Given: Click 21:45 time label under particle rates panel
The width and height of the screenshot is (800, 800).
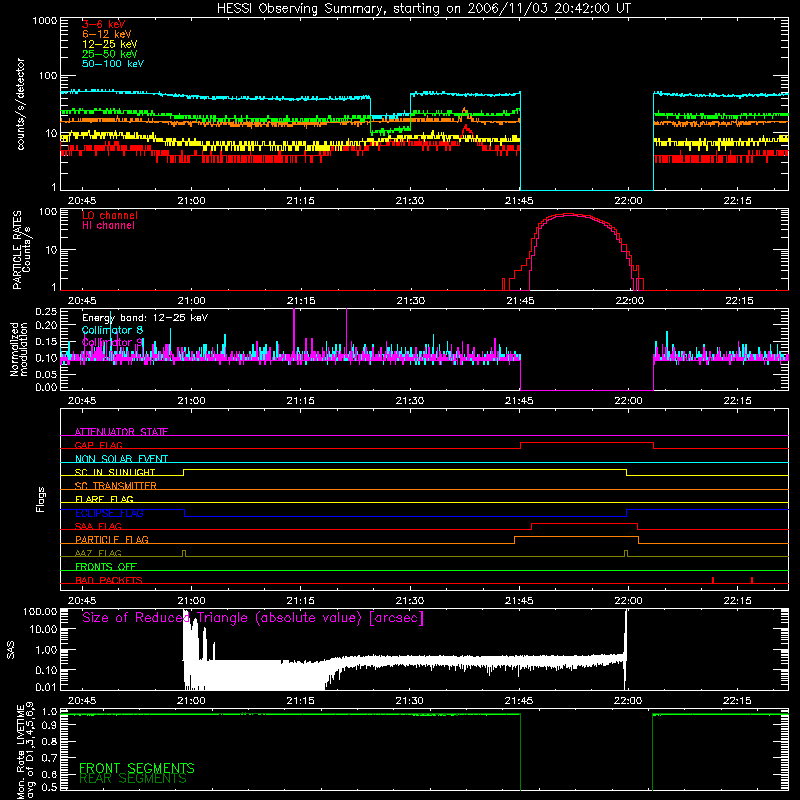Looking at the screenshot, I should [x=520, y=301].
